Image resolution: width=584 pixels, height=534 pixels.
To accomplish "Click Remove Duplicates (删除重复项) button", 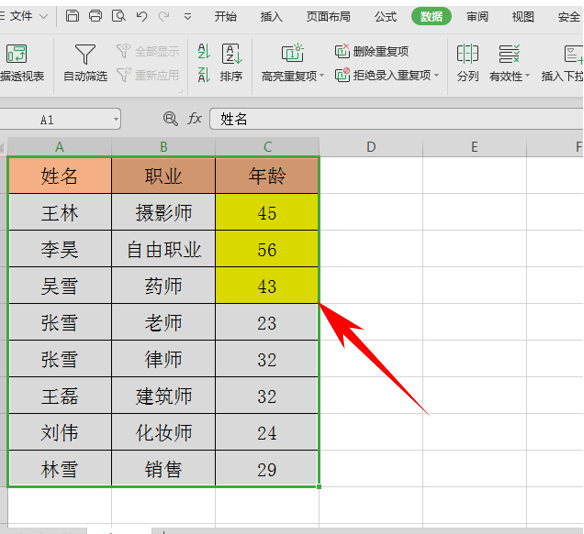I will tap(371, 51).
